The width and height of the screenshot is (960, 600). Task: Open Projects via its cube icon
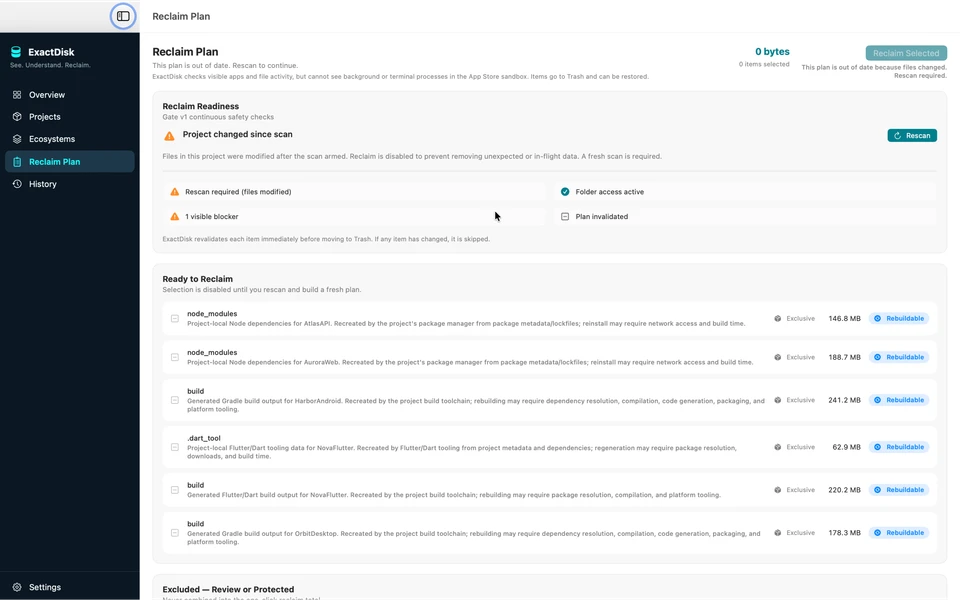(17, 116)
